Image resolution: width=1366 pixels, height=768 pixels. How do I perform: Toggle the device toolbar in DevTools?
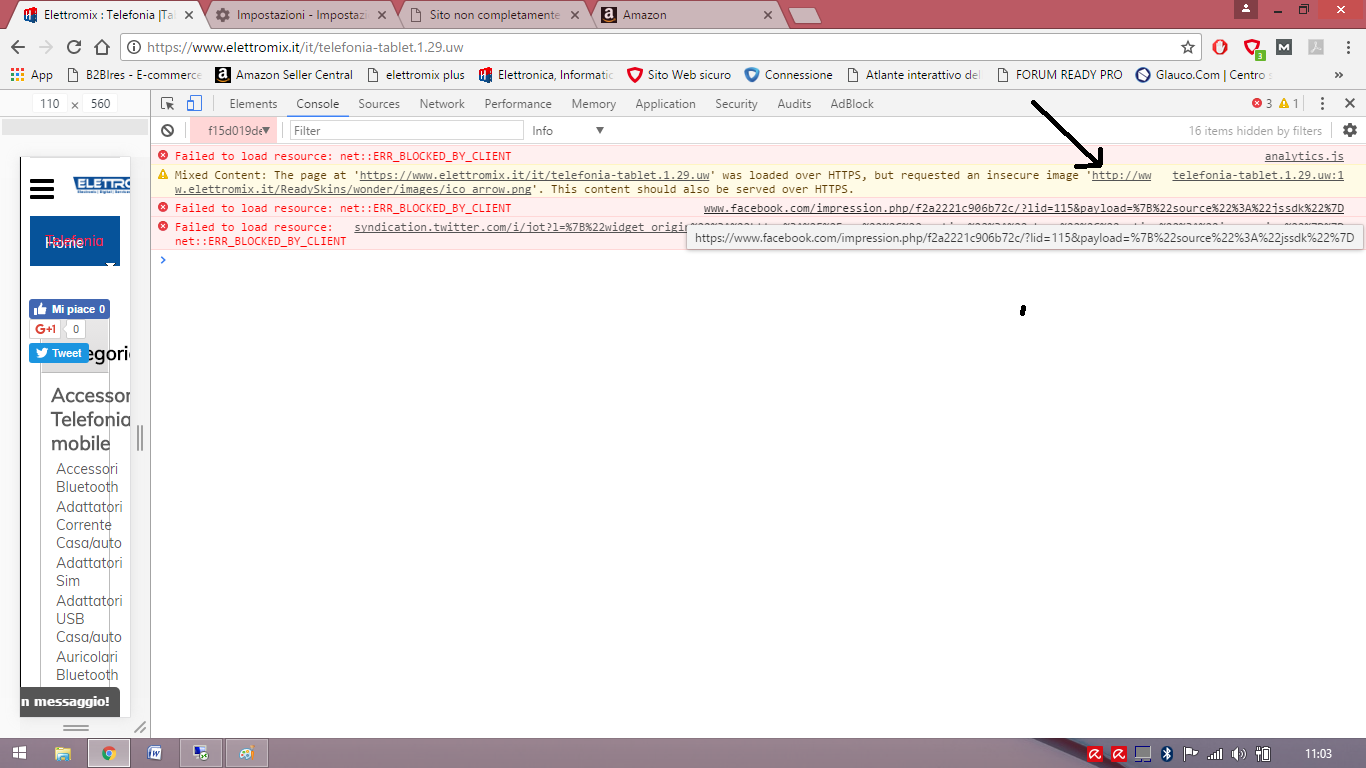point(194,104)
